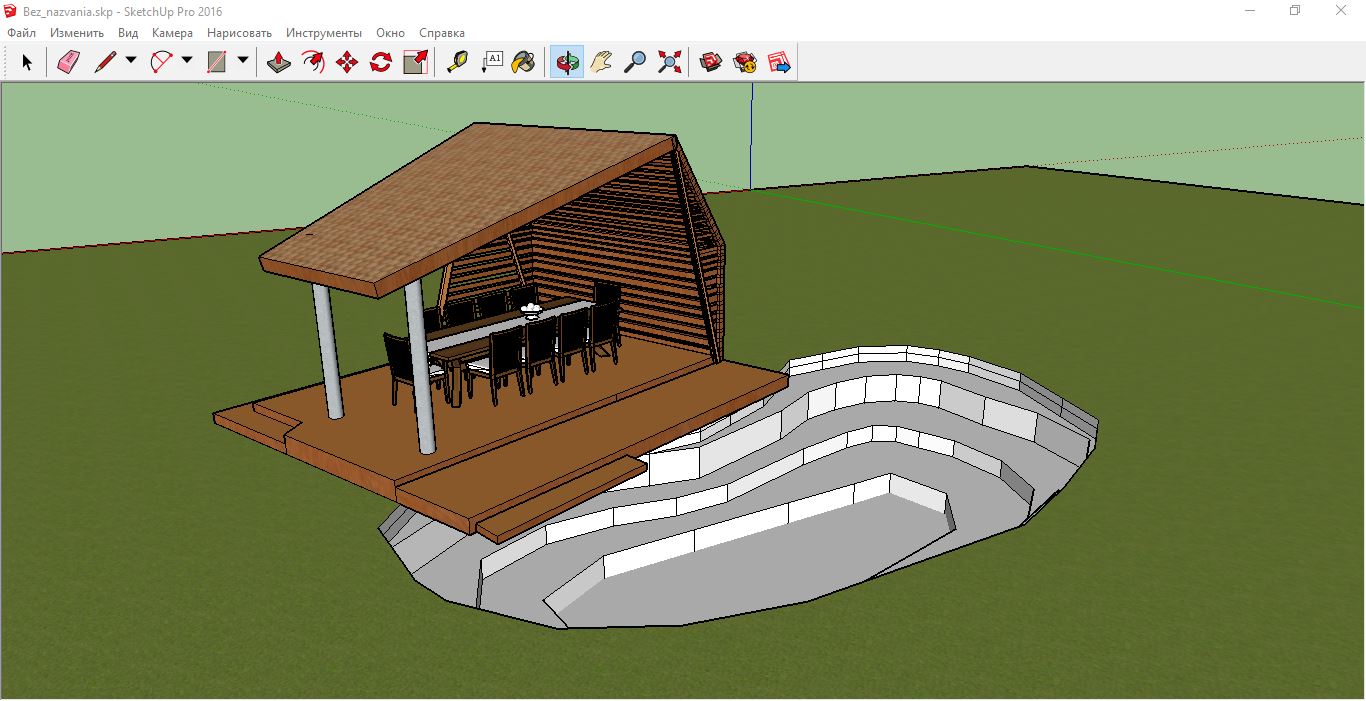Select the arrow Select tool

pos(27,63)
